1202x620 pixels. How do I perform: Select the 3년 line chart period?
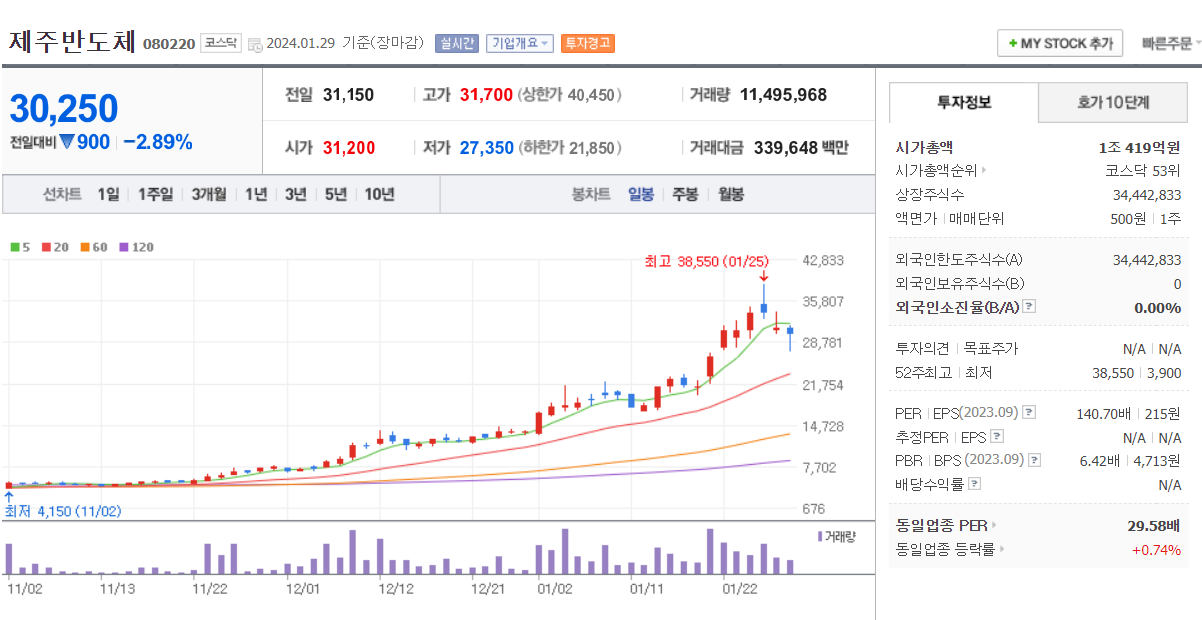pyautogui.click(x=295, y=194)
